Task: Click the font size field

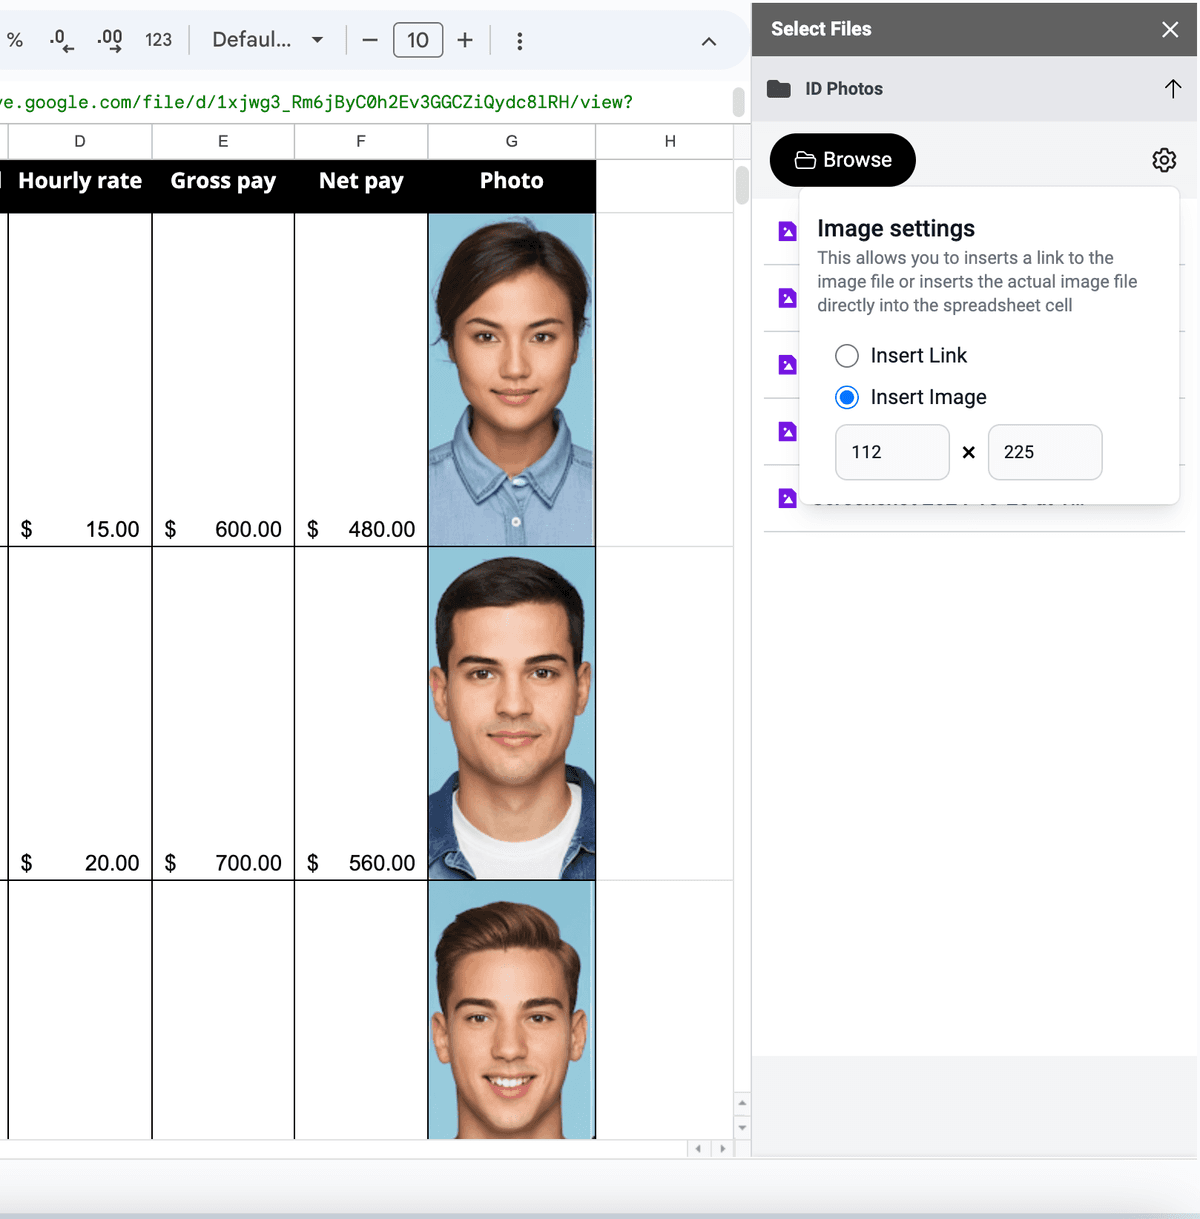Action: coord(418,40)
